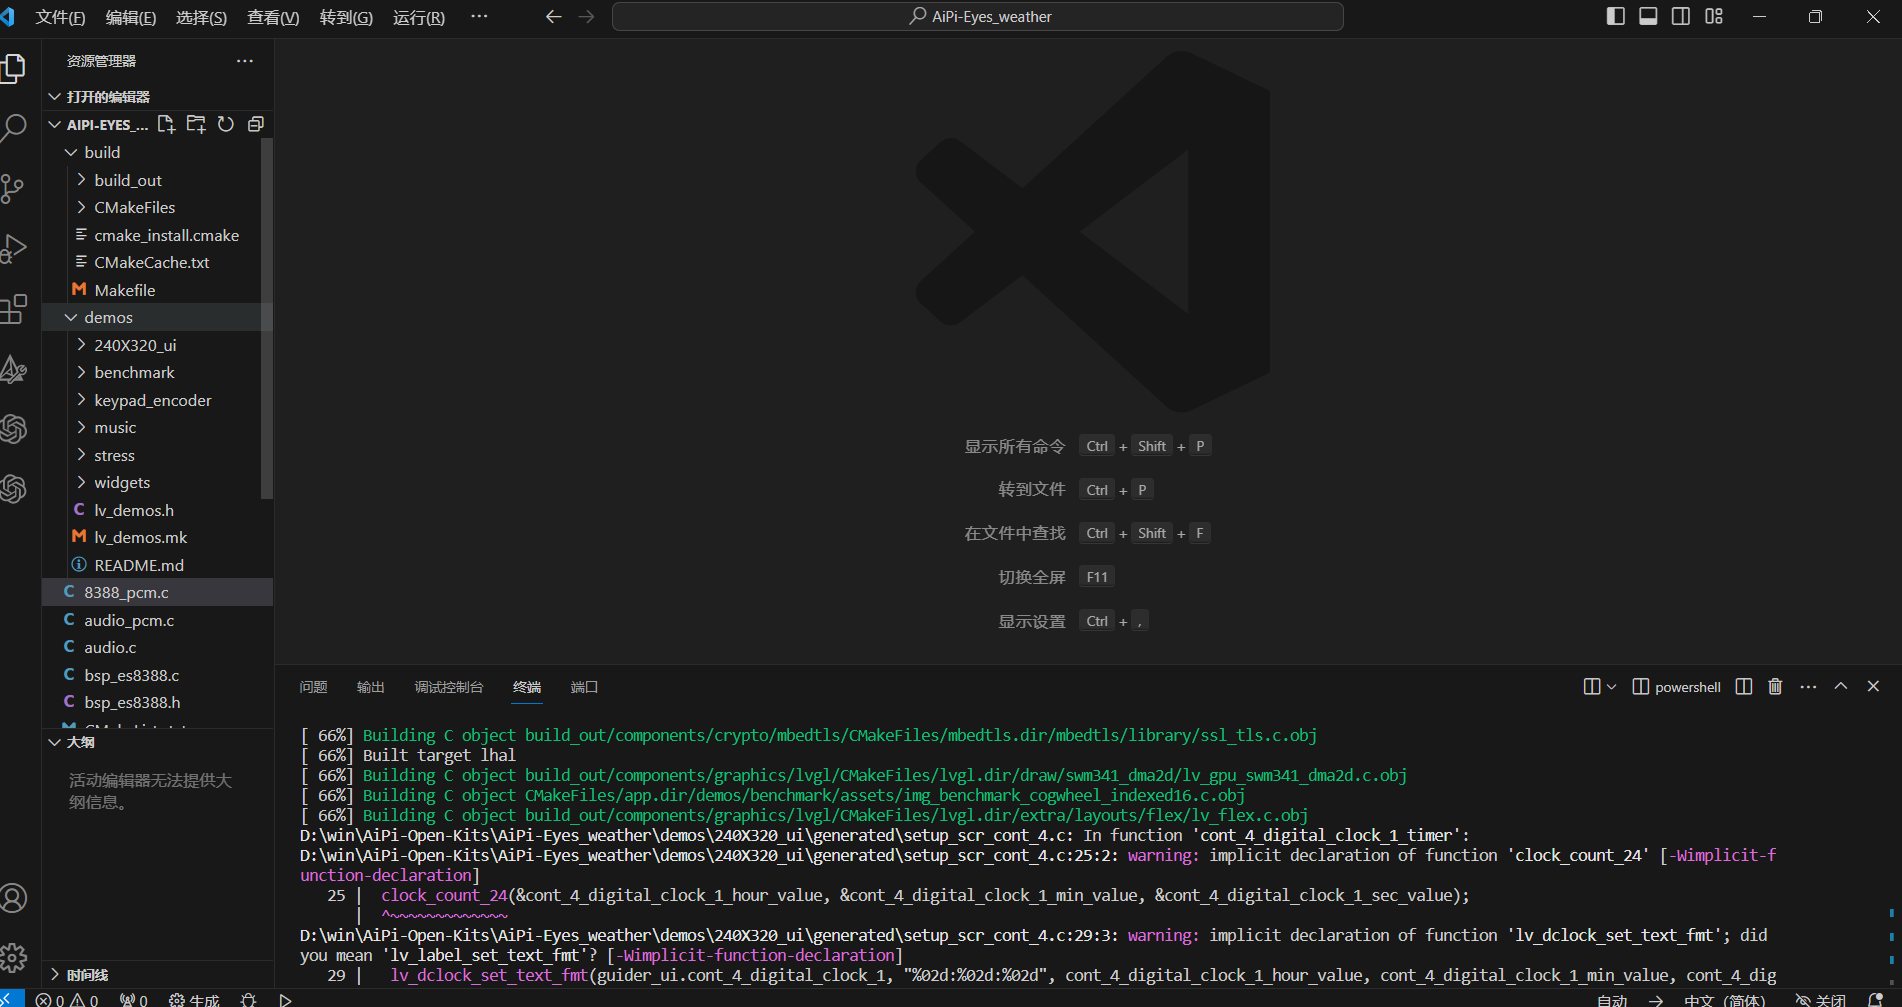Open the Selection menu
Viewport: 1902px width, 1007px height.
coord(201,17)
